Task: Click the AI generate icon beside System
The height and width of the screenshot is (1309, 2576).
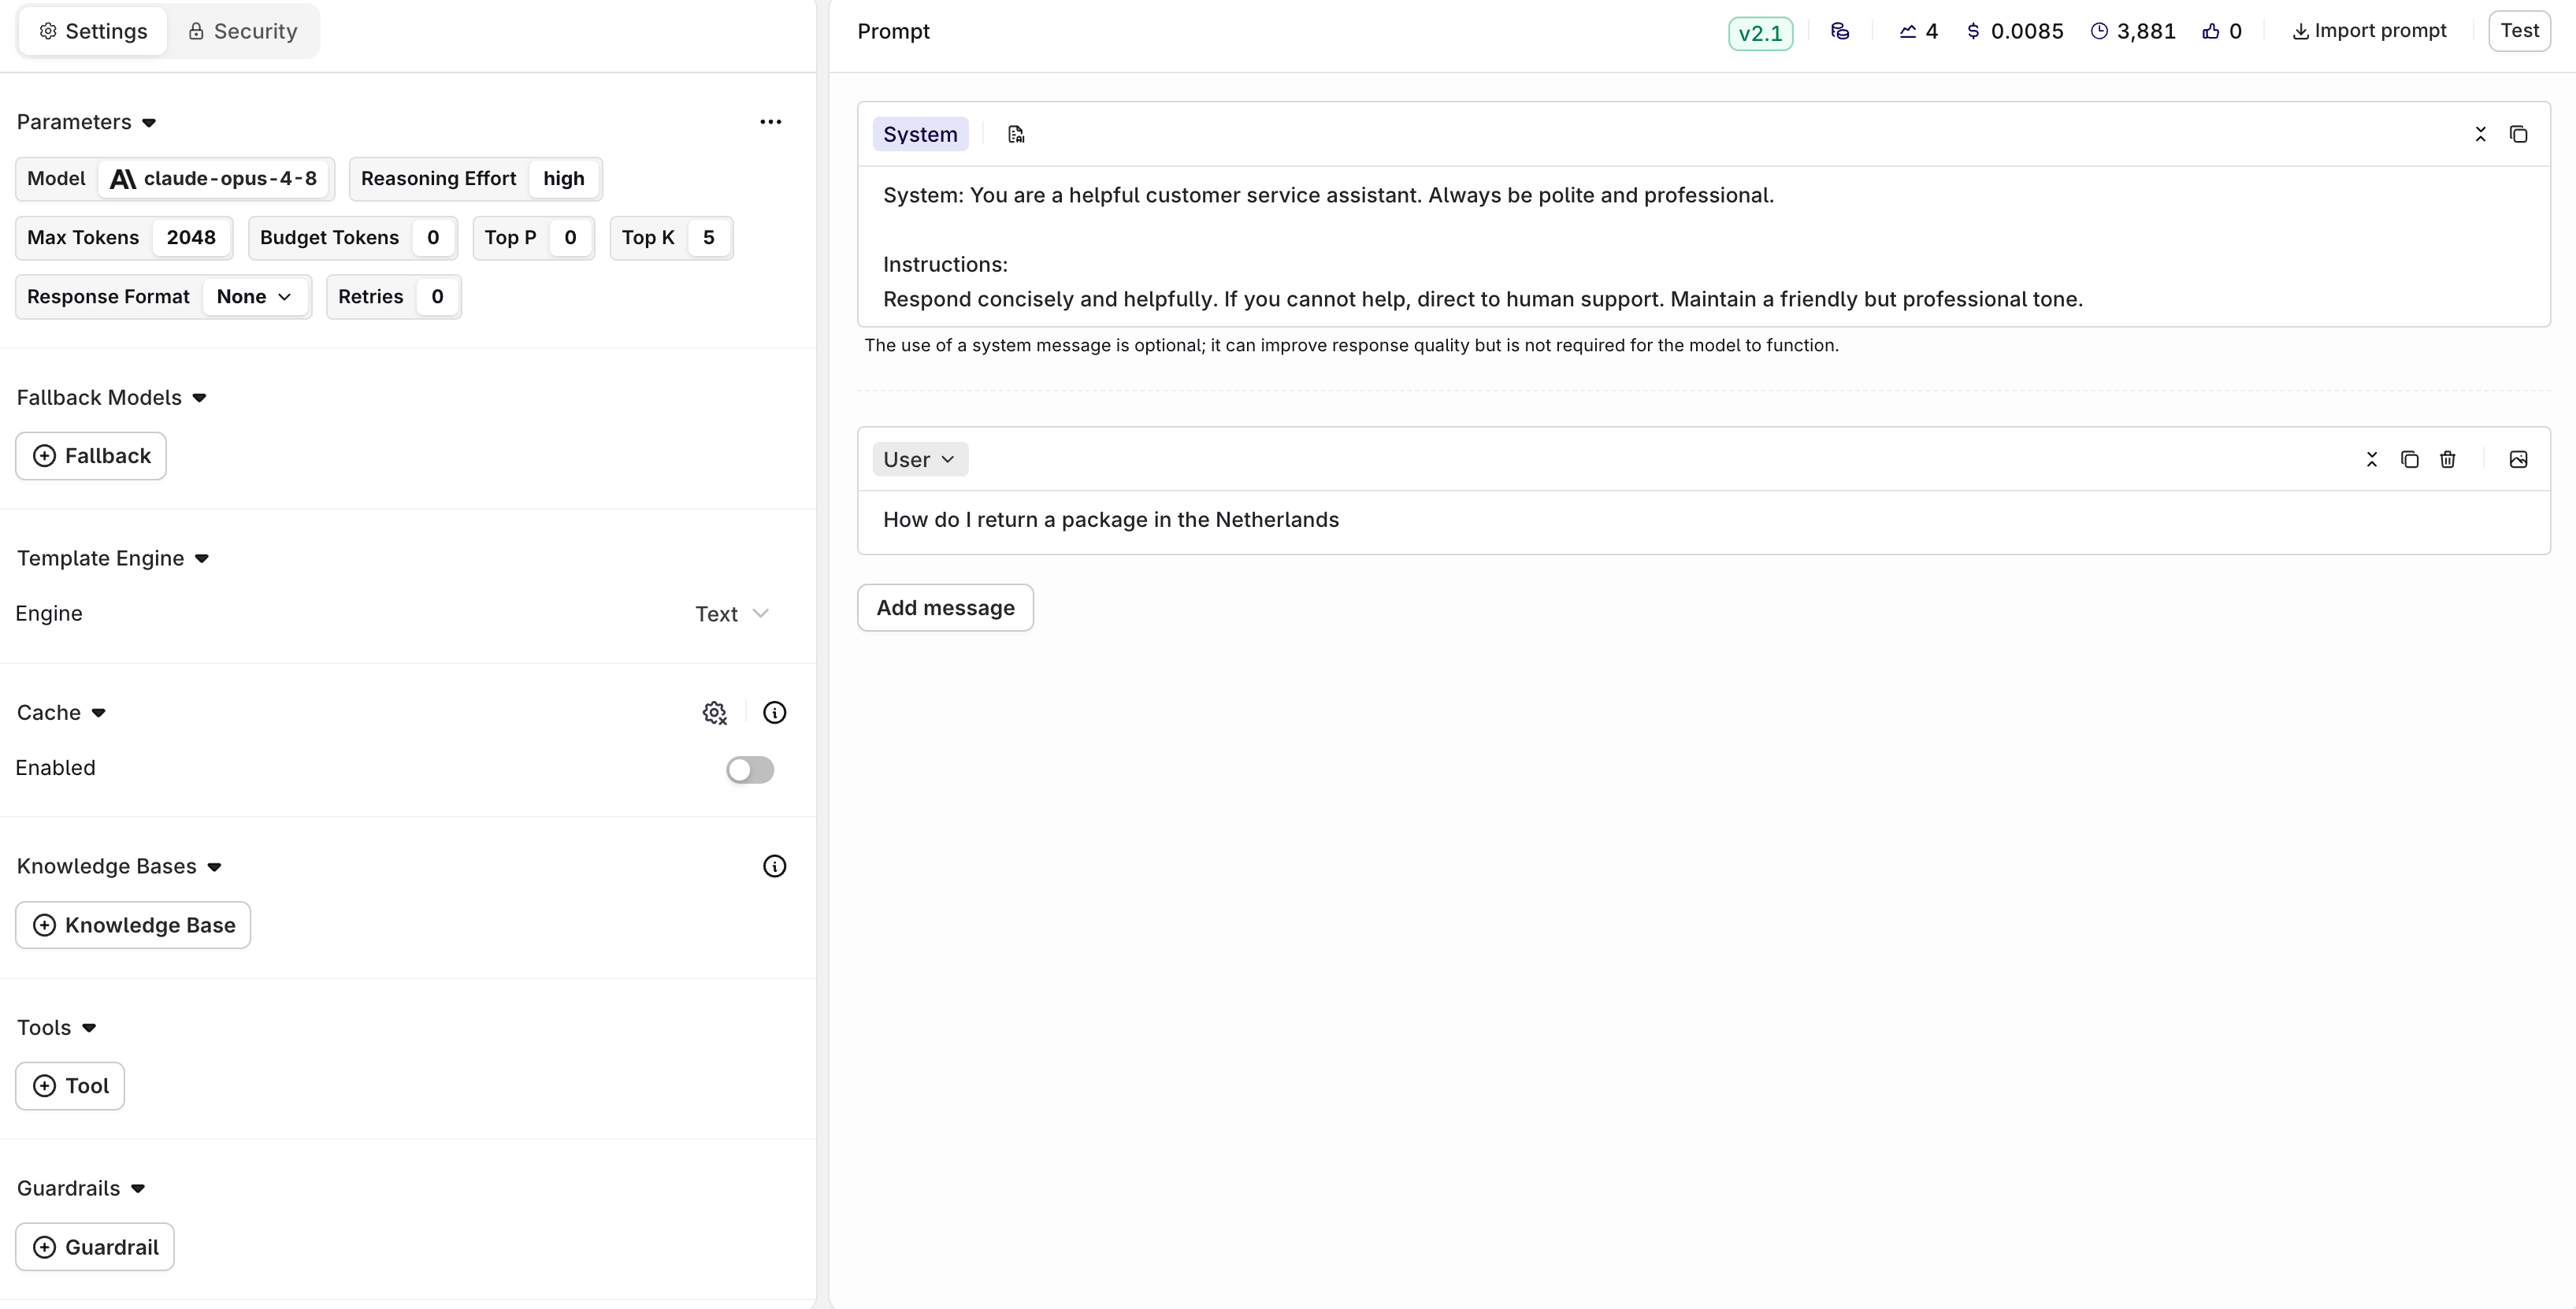Action: point(1016,134)
